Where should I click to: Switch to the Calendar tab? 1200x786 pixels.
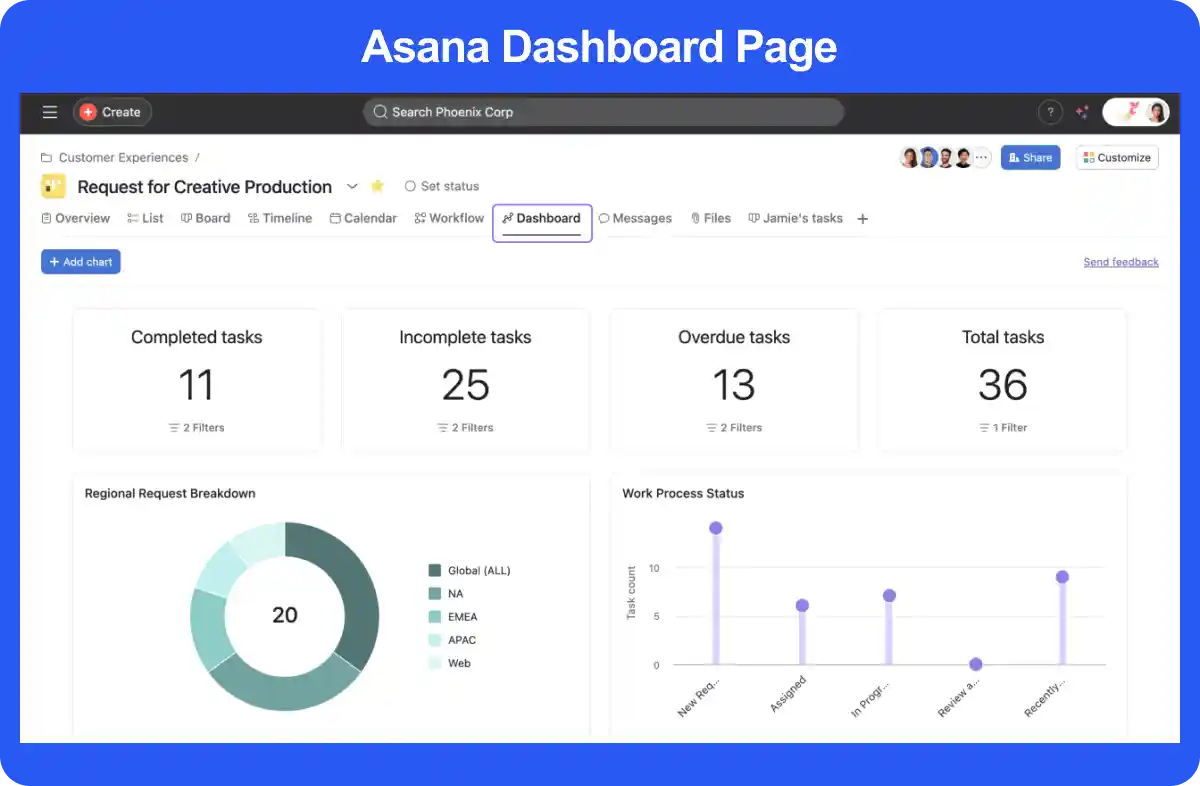363,218
